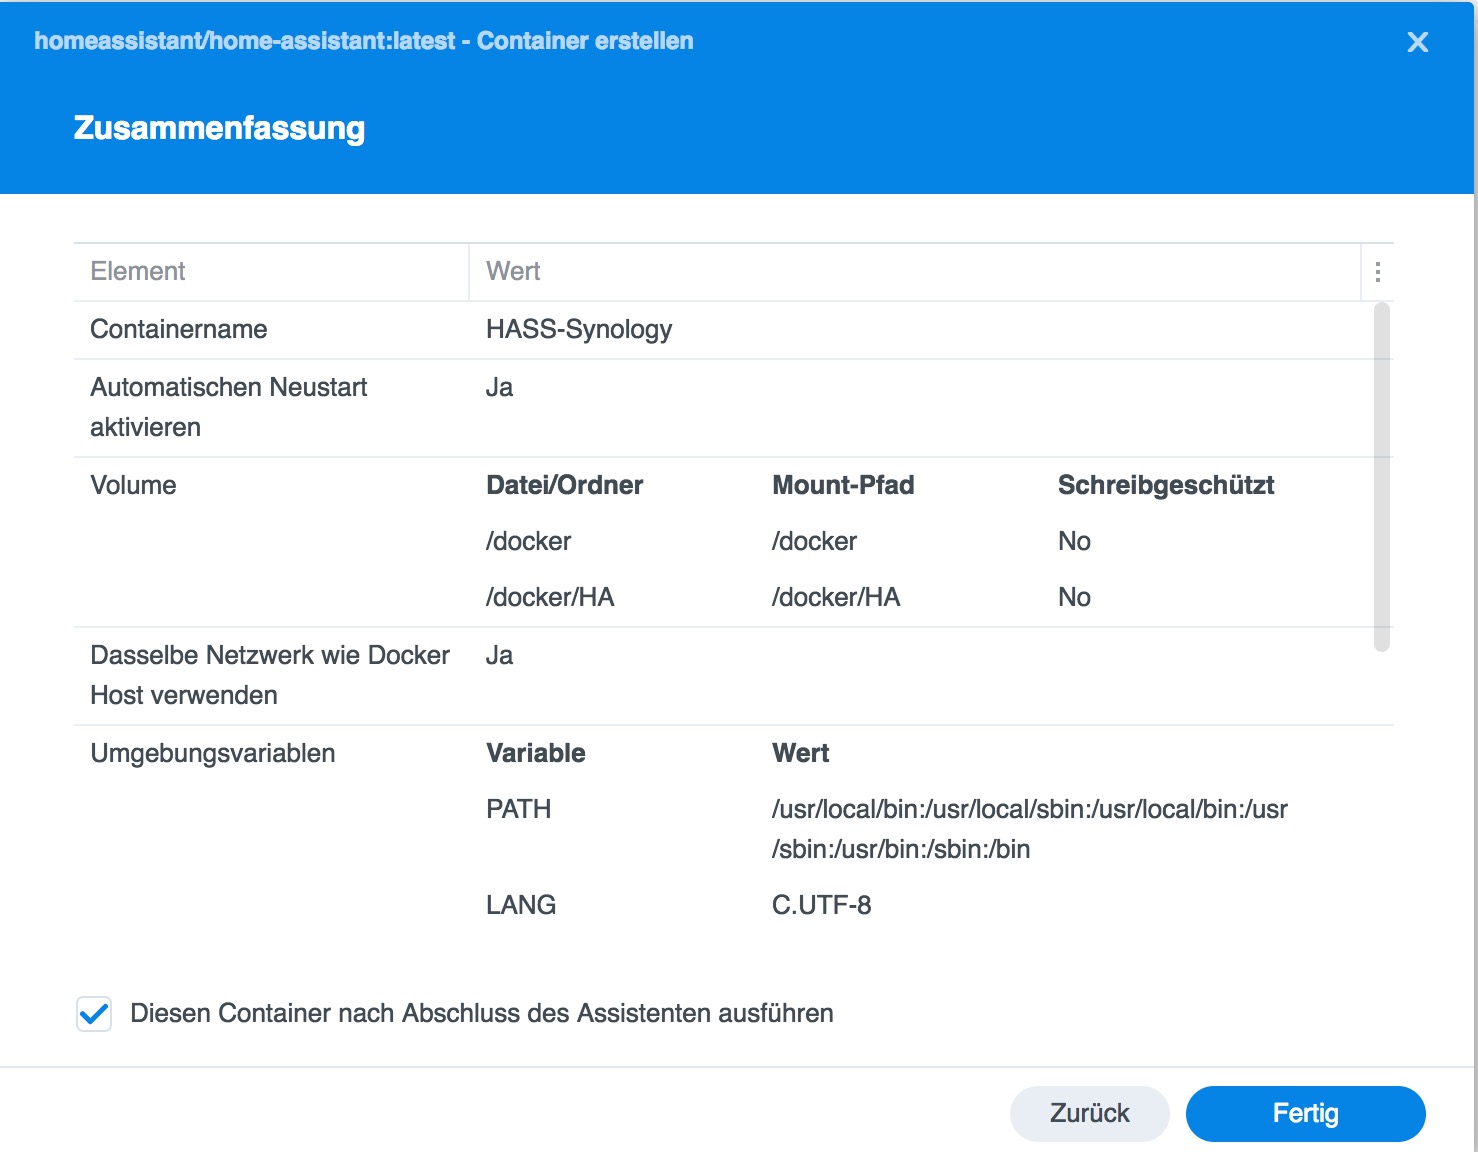Click the Schreibgeschützt column heading
The image size is (1478, 1152).
(1165, 486)
